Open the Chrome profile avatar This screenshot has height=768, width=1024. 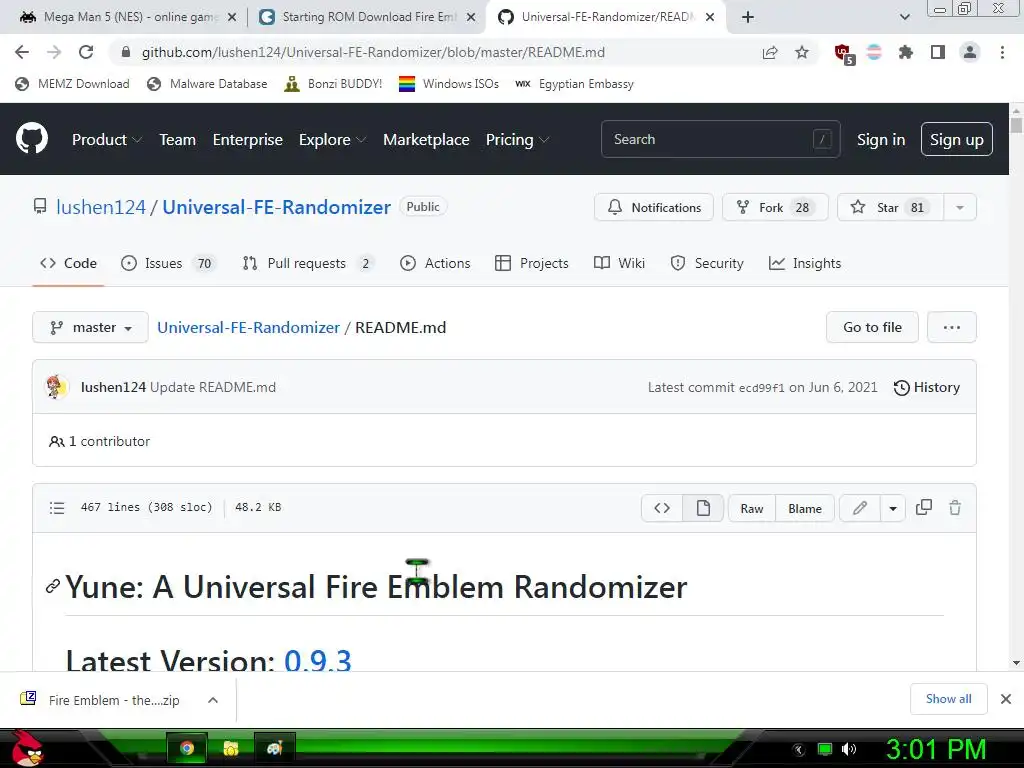coord(970,52)
